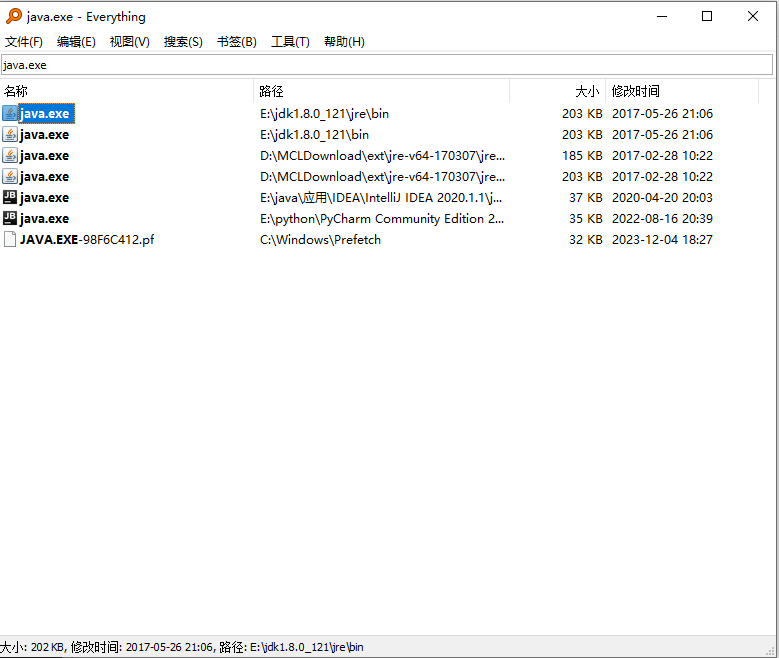Click Java icon of 203 KB MCLDownload java.exe
Viewport: 779px width, 658px height.
pos(10,176)
